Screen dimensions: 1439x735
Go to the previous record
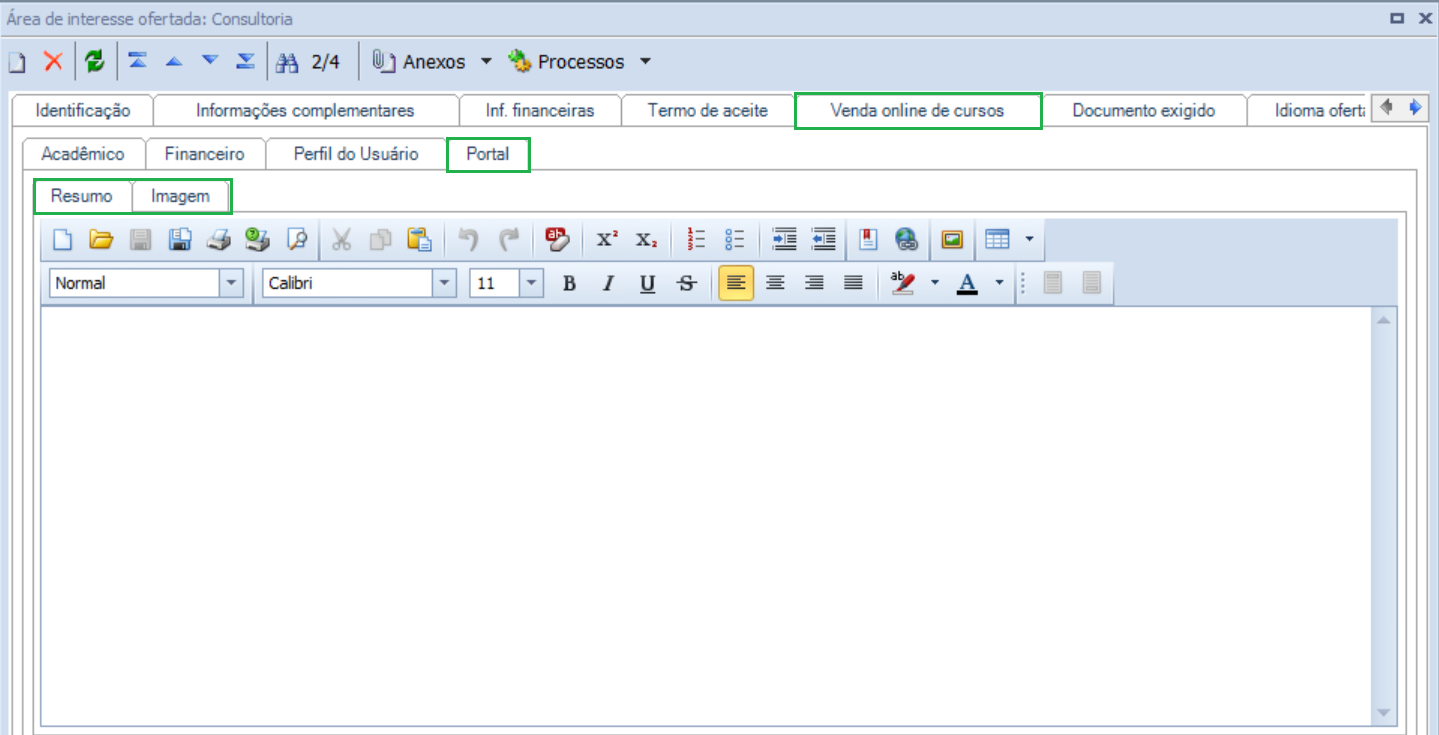[x=174, y=62]
